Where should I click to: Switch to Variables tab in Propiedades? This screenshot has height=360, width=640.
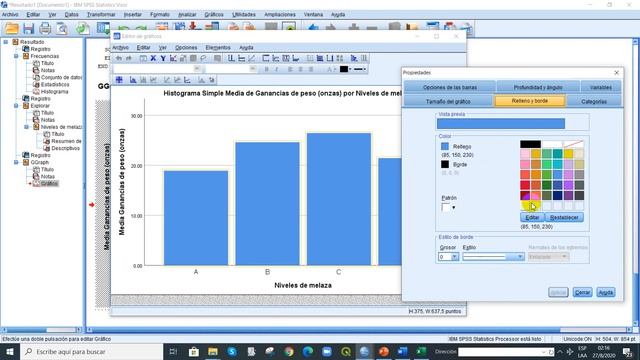(601, 87)
